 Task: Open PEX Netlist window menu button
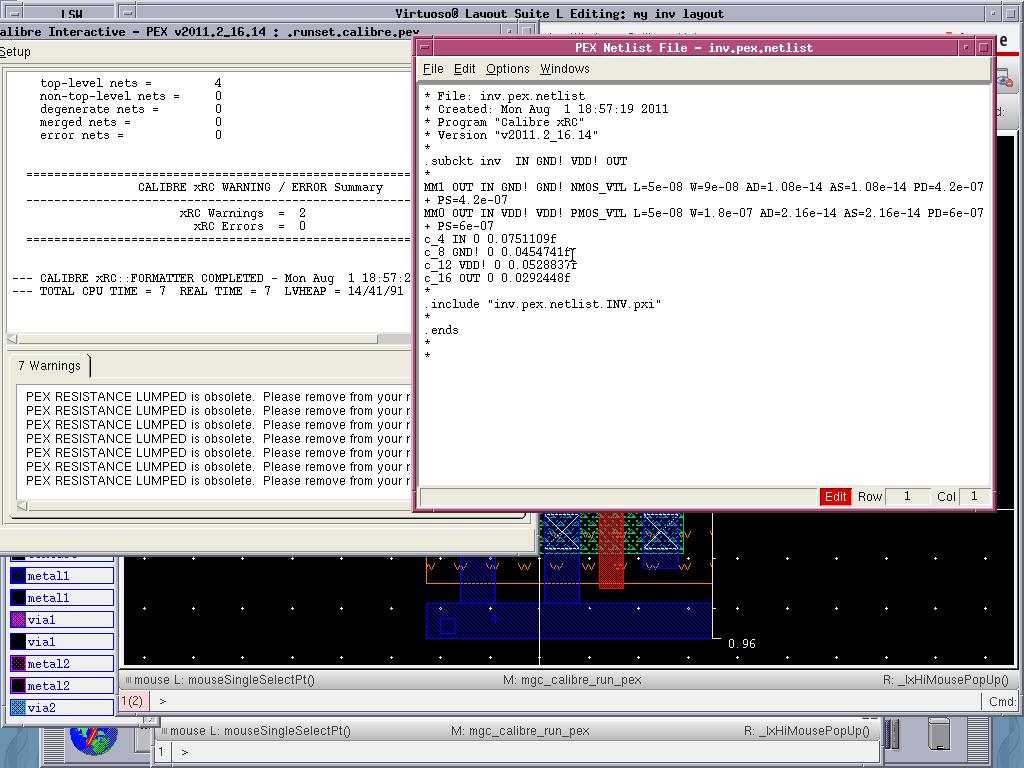tap(424, 48)
